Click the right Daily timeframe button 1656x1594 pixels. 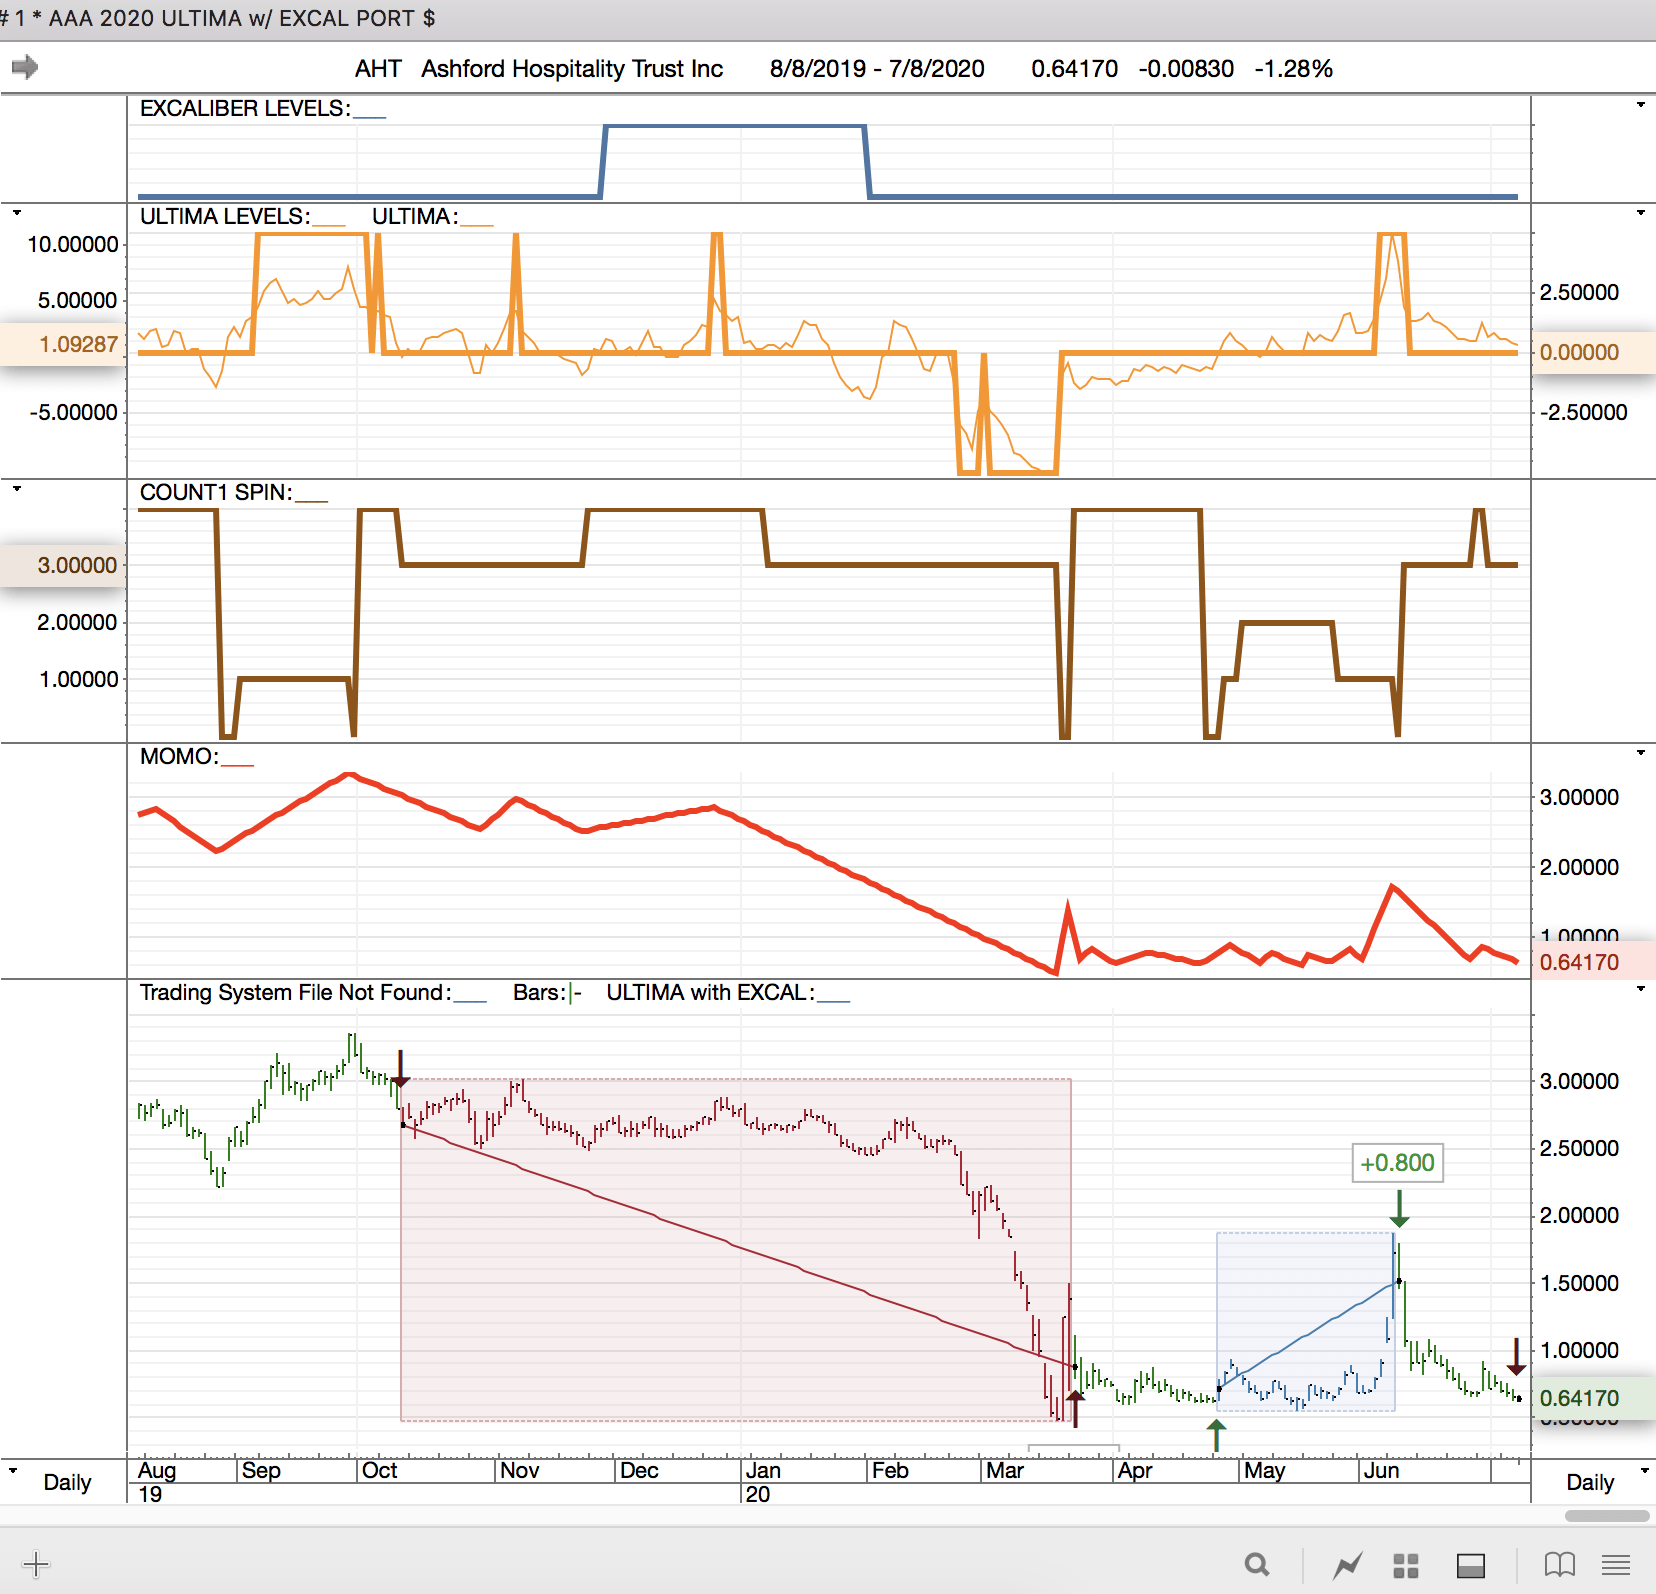(x=1590, y=1482)
